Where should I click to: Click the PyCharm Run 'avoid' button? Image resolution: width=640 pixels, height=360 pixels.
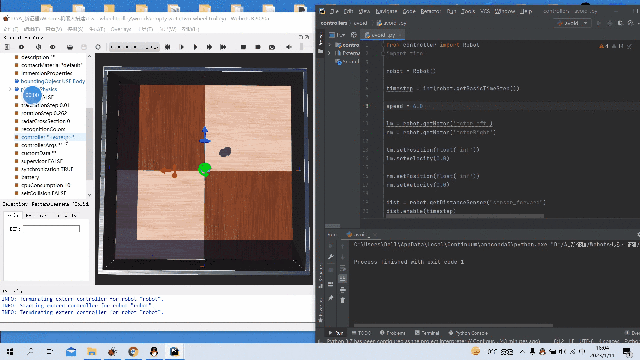click(x=599, y=23)
